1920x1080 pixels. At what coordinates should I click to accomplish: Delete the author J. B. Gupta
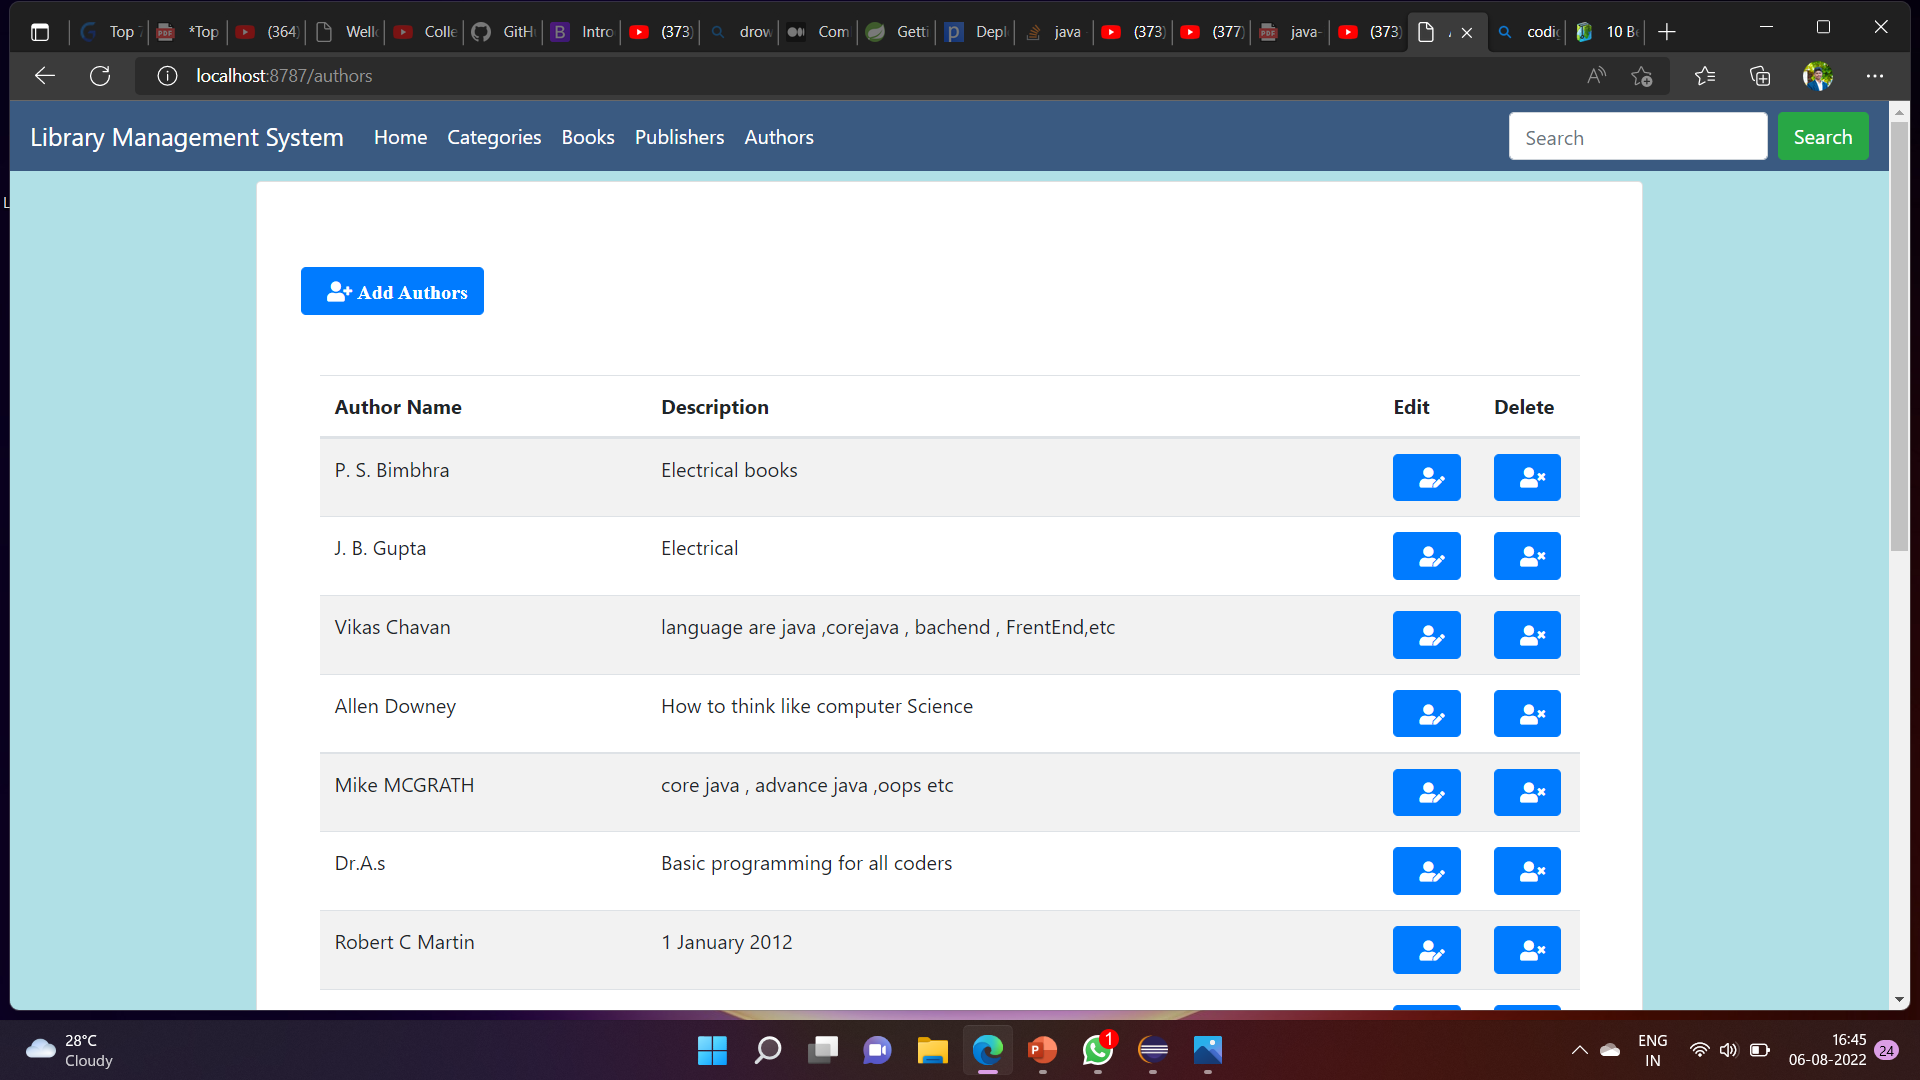(x=1527, y=556)
